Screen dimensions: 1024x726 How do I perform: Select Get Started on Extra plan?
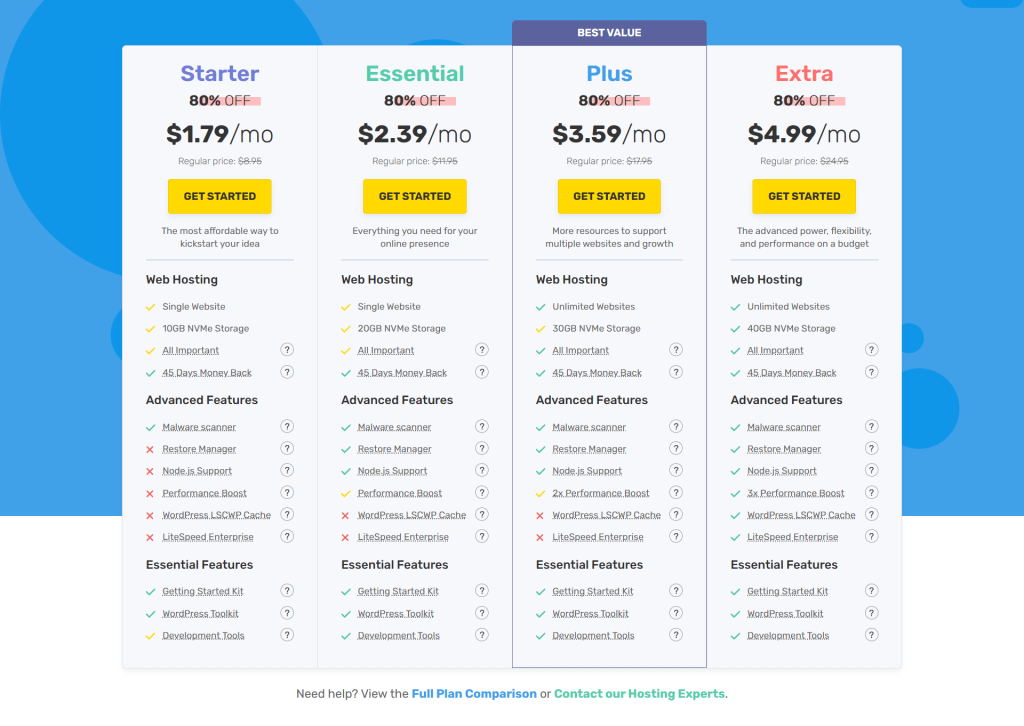pyautogui.click(x=804, y=196)
